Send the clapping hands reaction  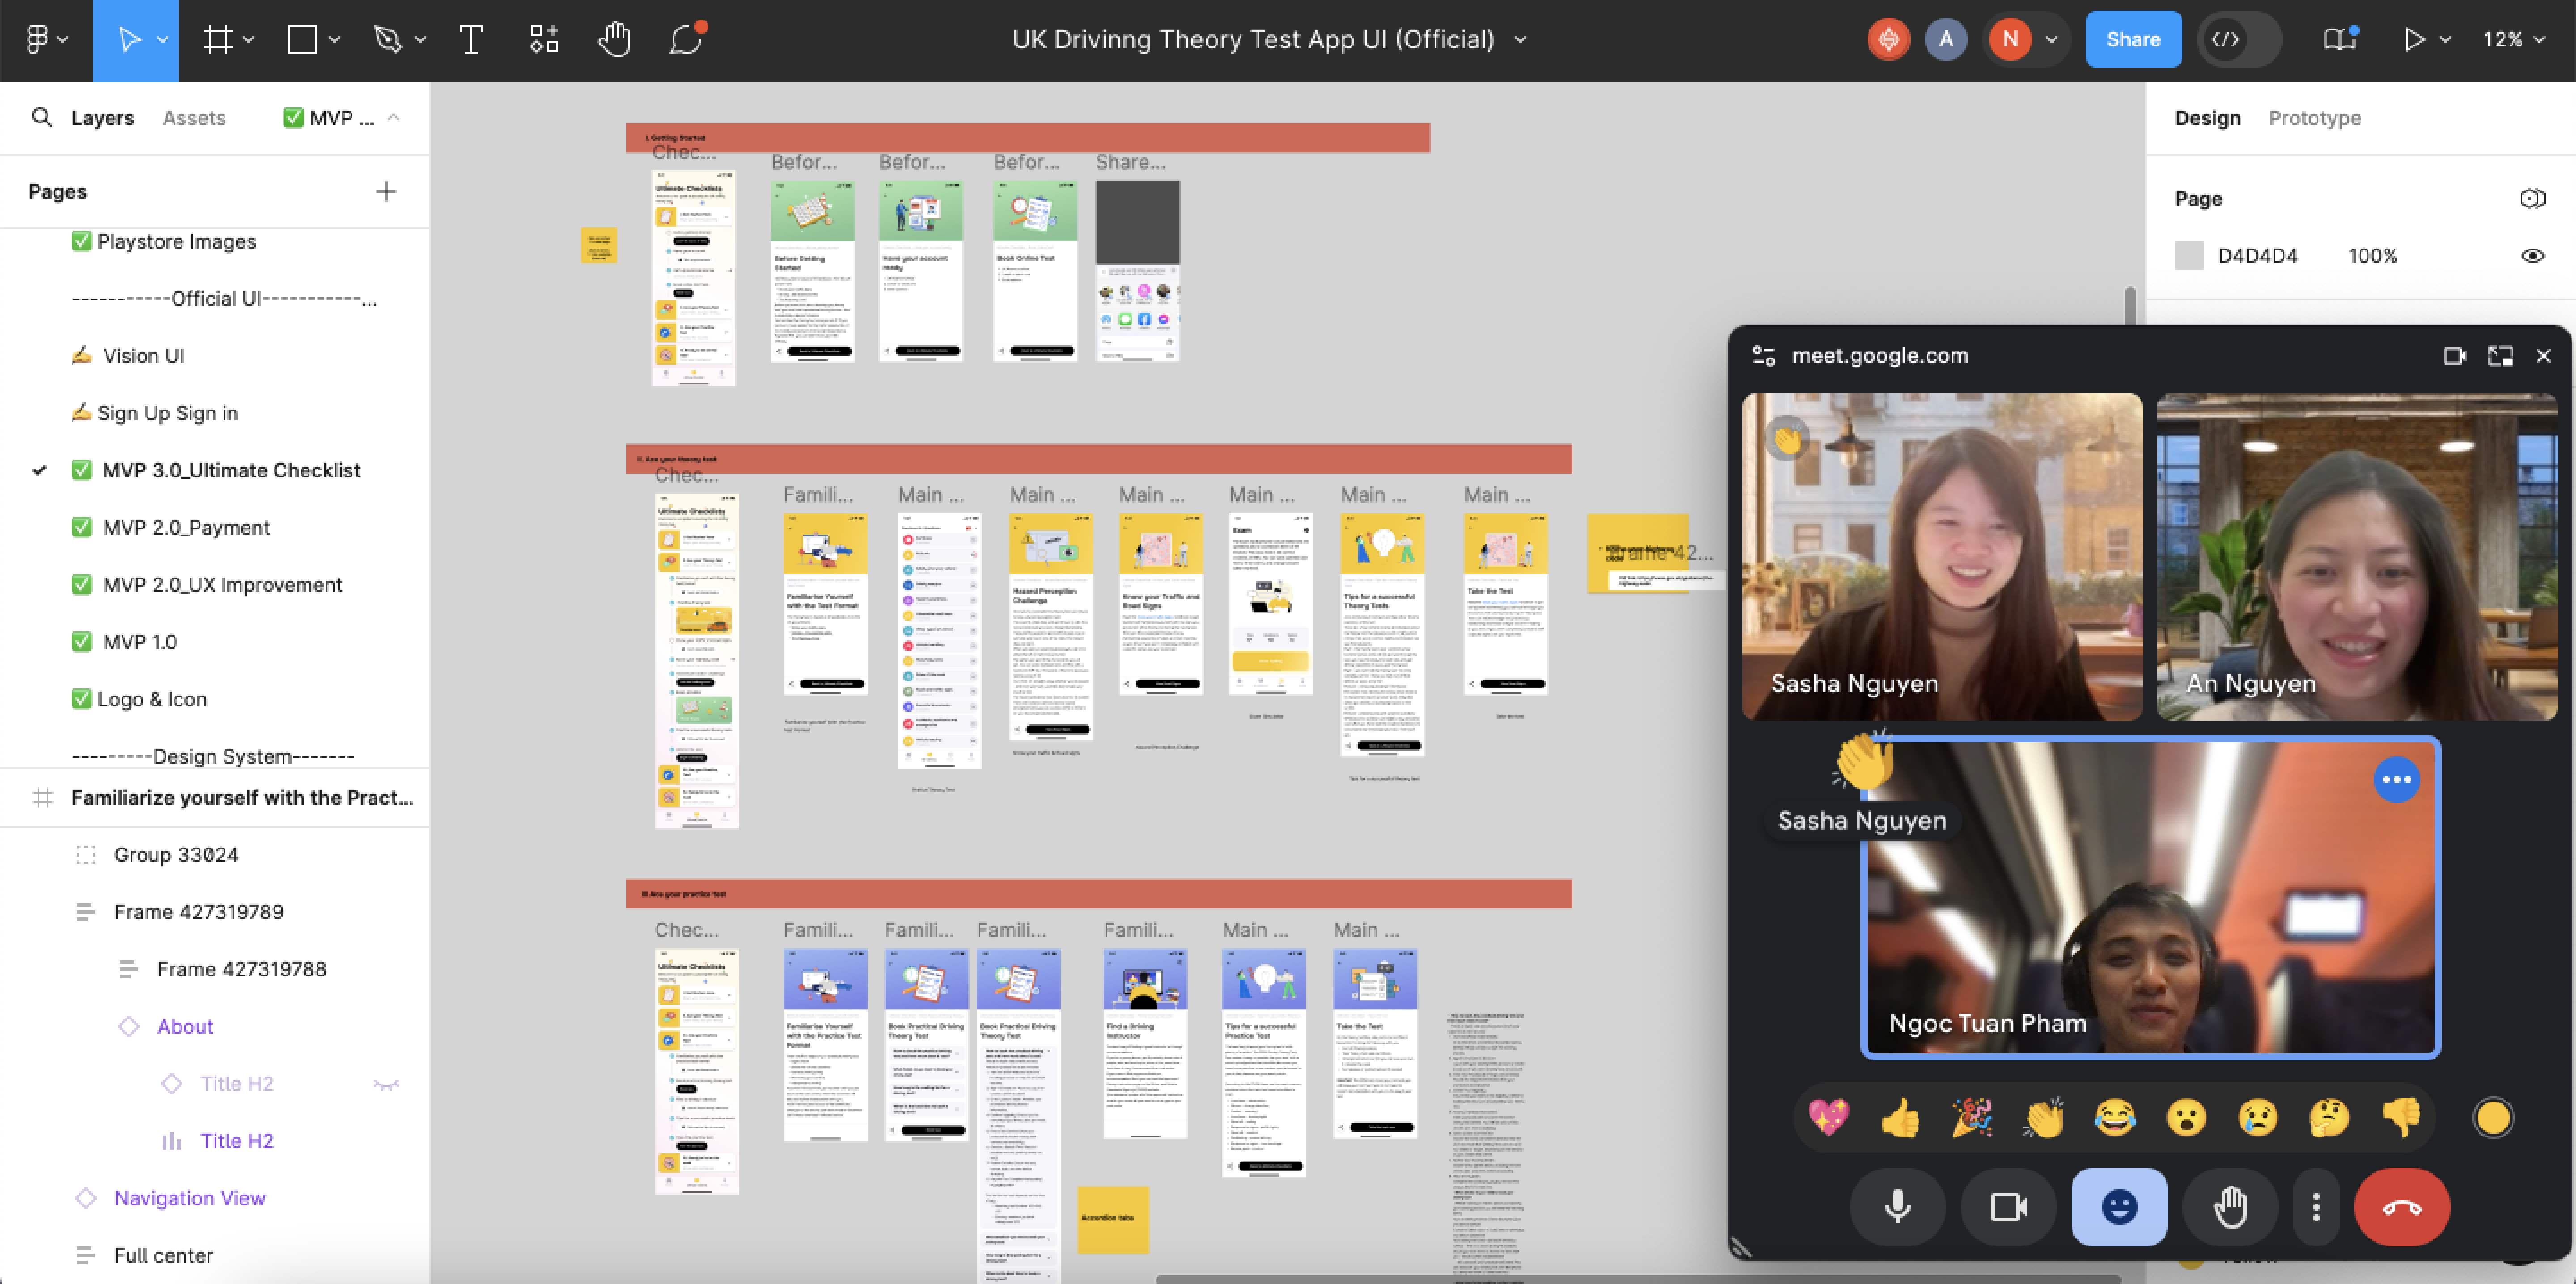click(x=2043, y=1117)
